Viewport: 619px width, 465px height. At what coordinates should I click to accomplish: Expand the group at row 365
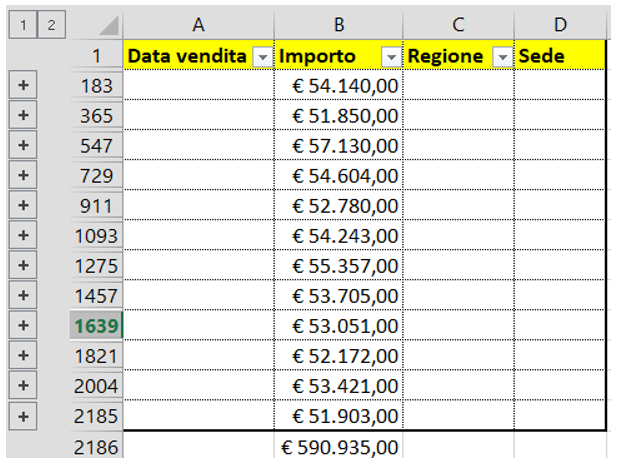[x=23, y=114]
